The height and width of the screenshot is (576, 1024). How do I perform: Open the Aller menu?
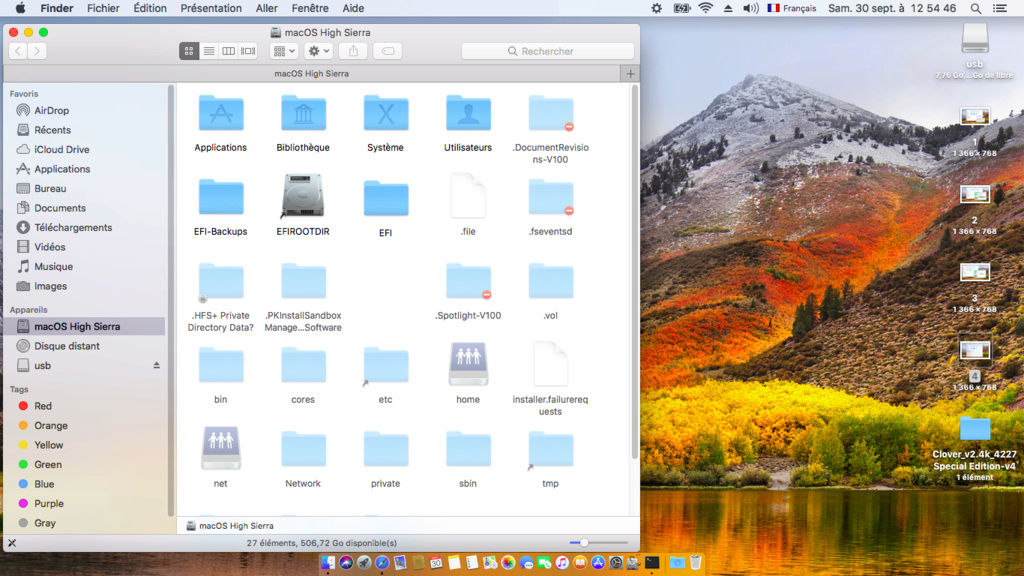click(x=266, y=8)
